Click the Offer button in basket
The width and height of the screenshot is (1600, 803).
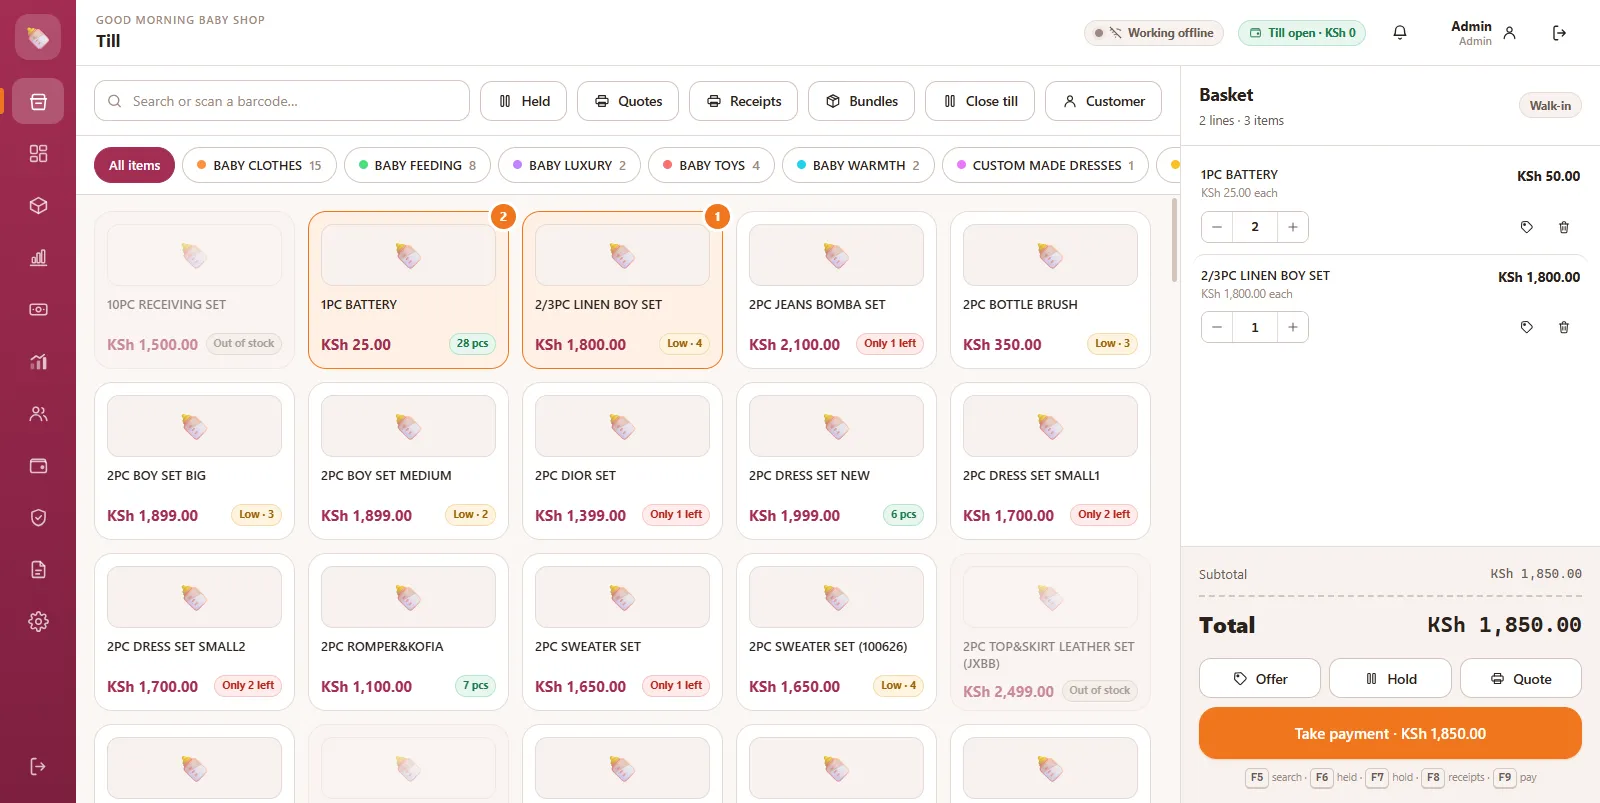(1260, 678)
